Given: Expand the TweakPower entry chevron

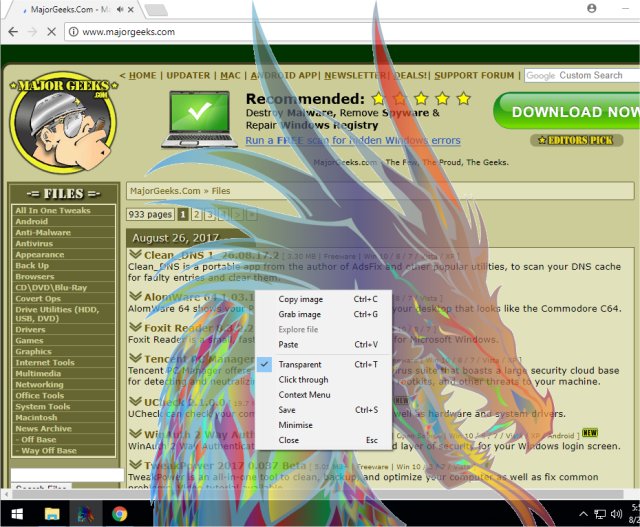Looking at the screenshot, I should [135, 465].
